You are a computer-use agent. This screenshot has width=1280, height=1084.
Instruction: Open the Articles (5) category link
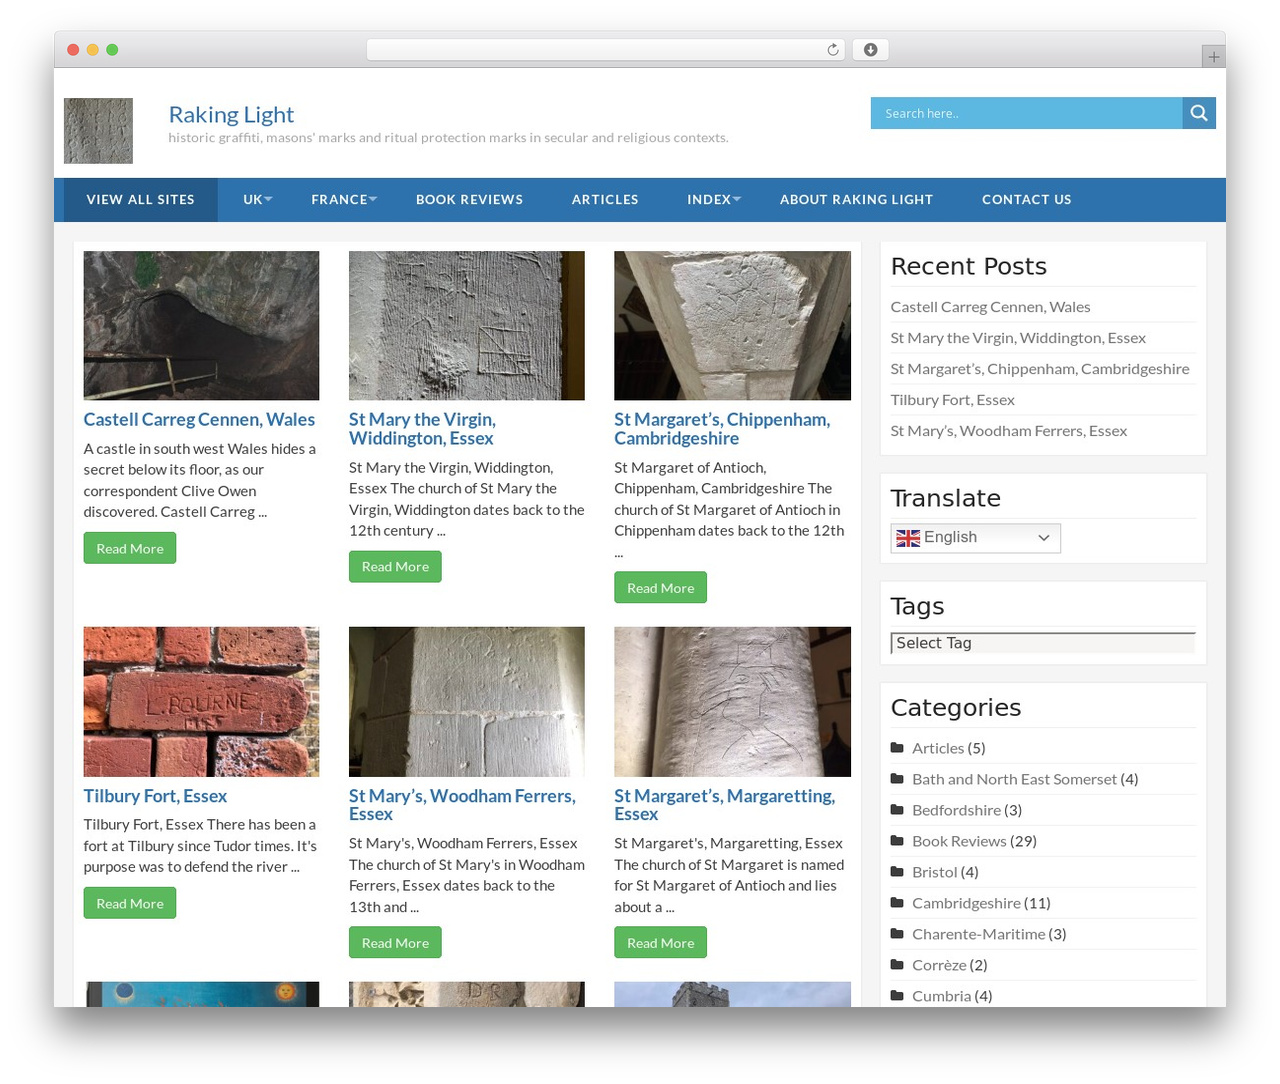(938, 748)
